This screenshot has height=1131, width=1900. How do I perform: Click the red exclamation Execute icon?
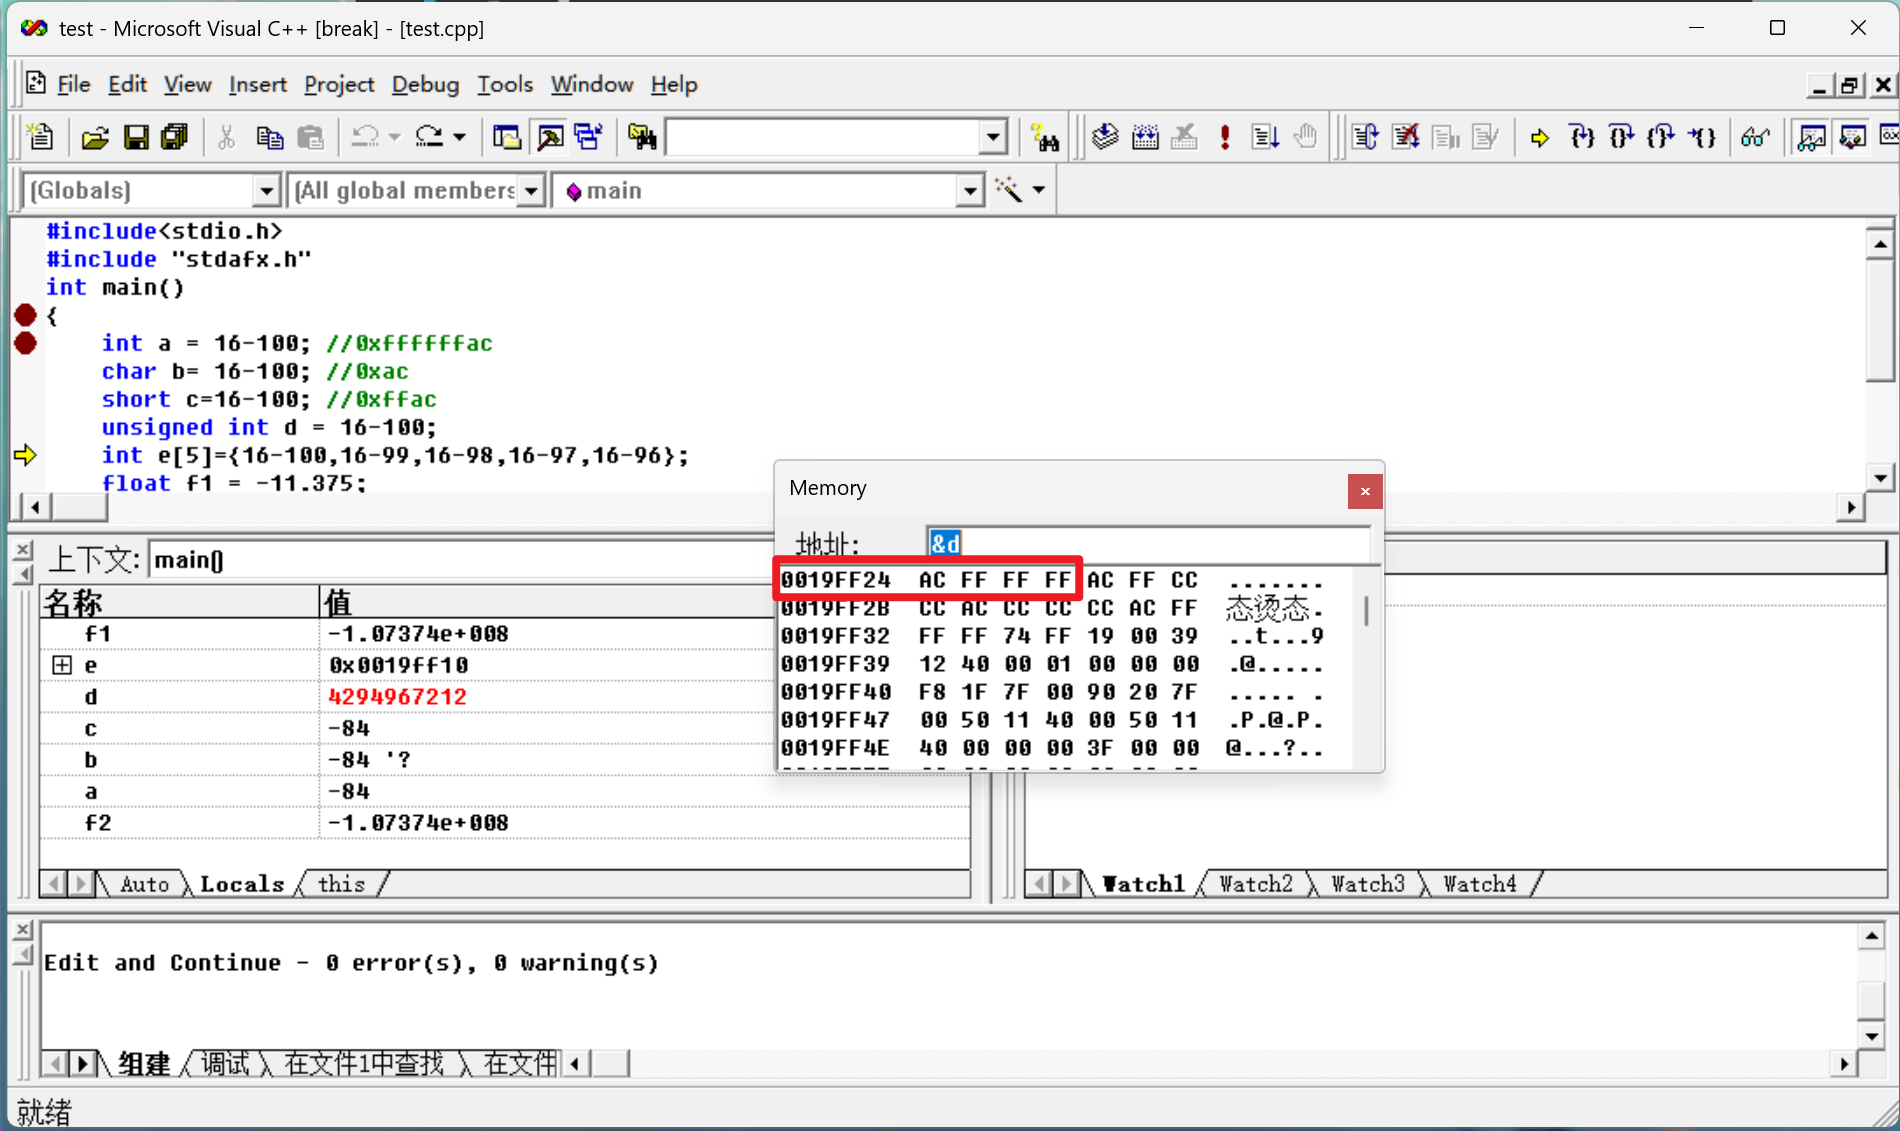coord(1225,137)
